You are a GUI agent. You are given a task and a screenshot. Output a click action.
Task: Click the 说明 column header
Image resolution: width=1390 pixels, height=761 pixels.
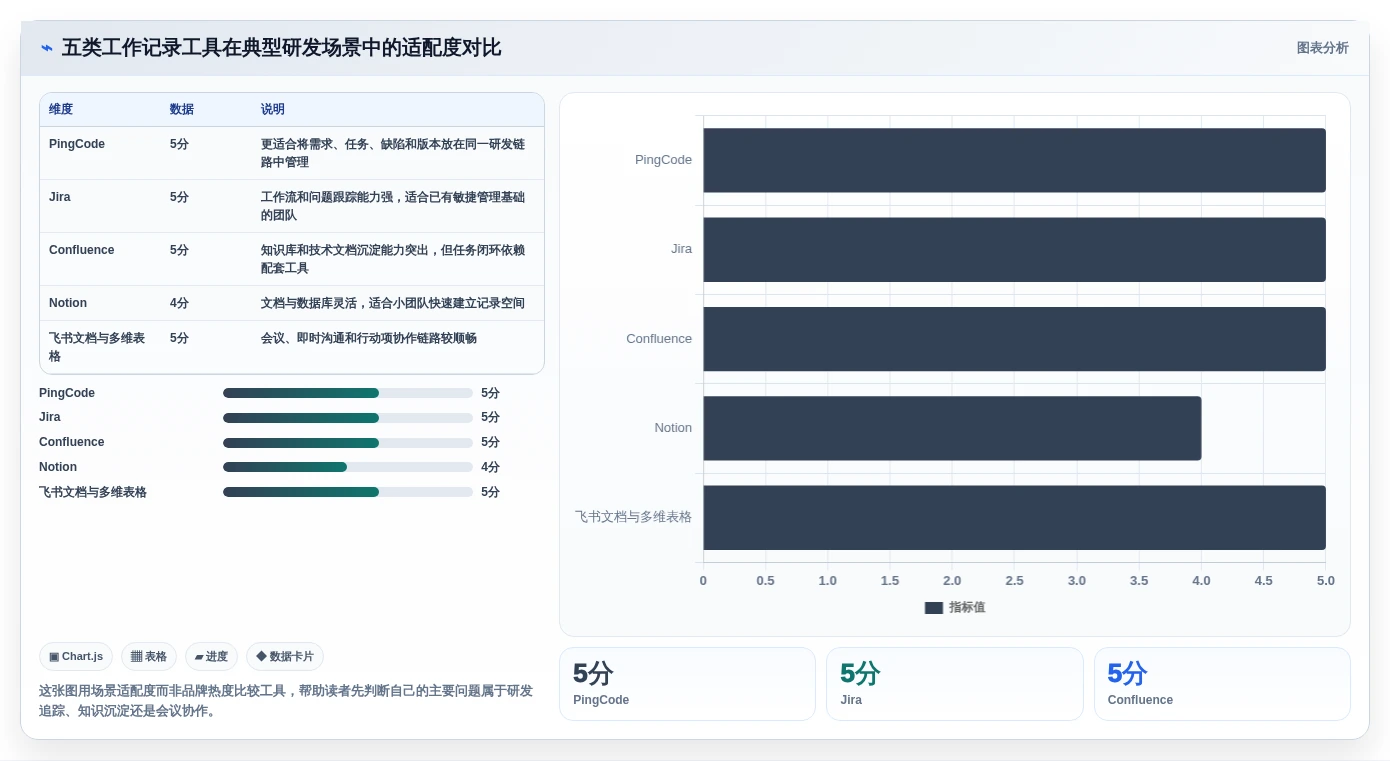tap(273, 109)
